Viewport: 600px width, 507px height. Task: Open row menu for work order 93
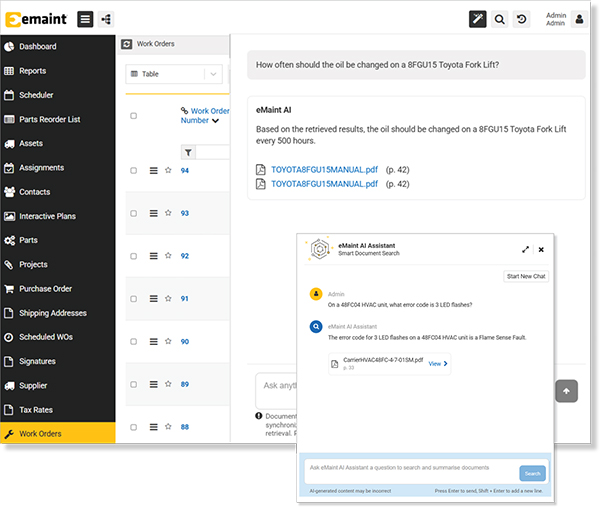tap(153, 214)
